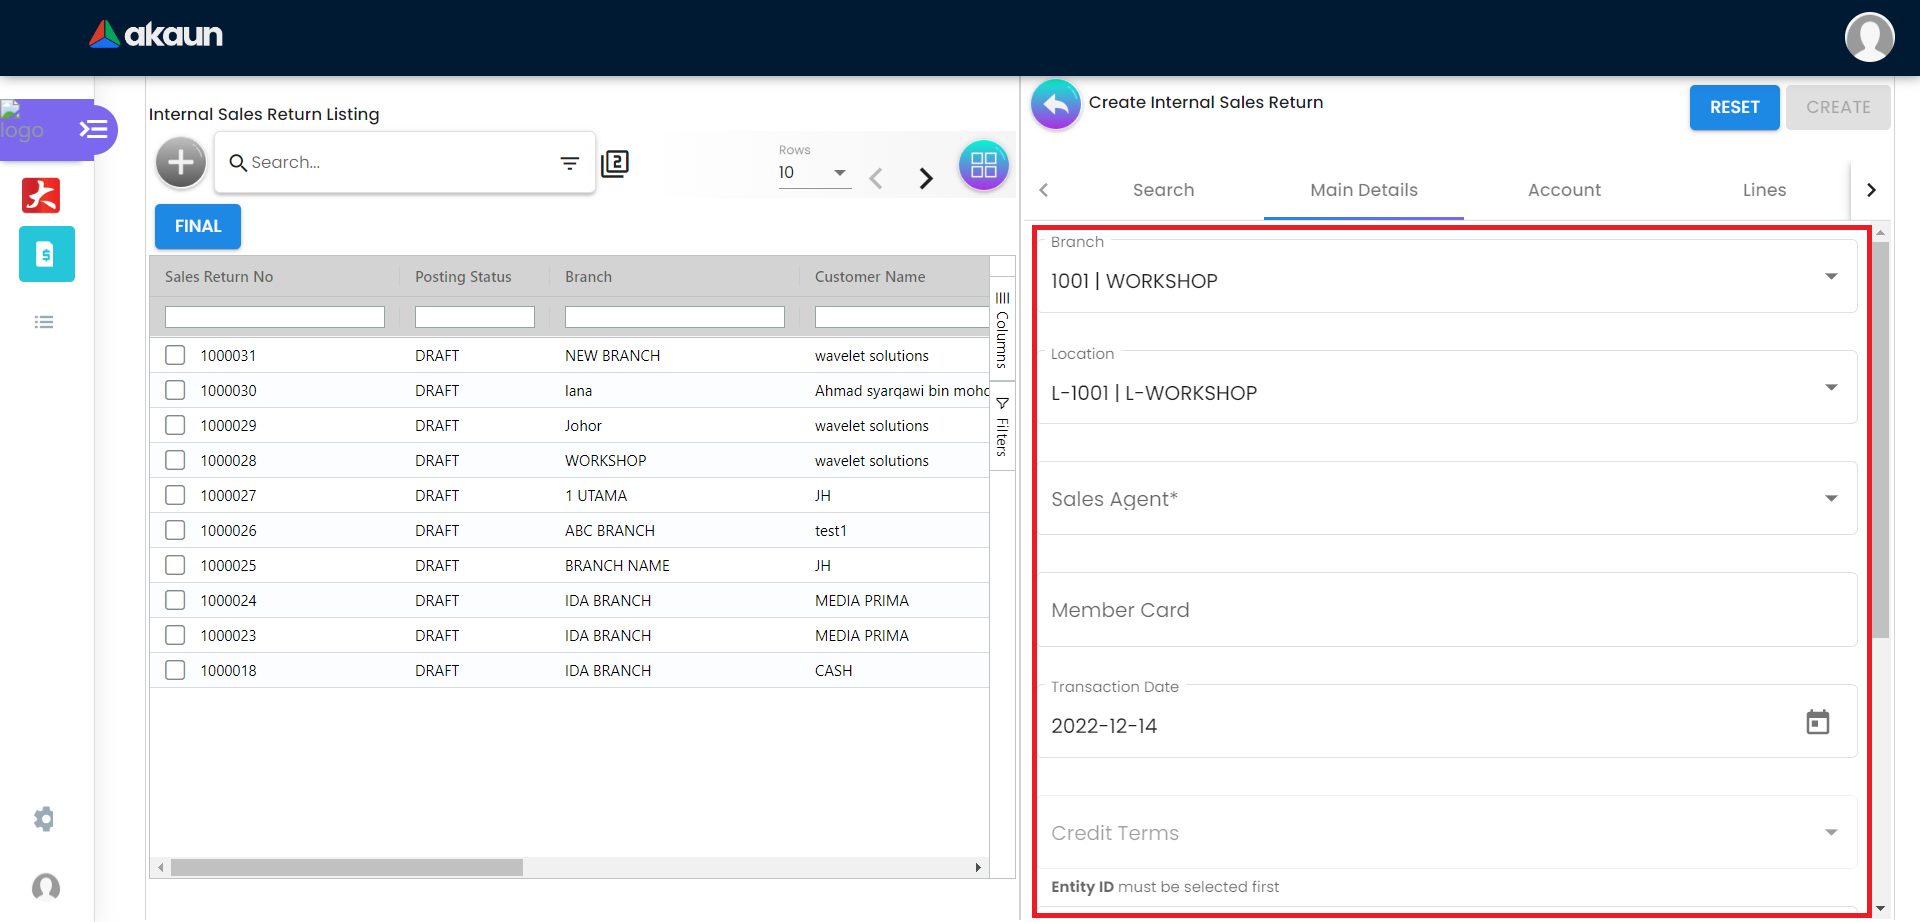Screen dimensions: 1920x922
Task: Tick the checkbox for row 1000028
Action: pos(175,460)
